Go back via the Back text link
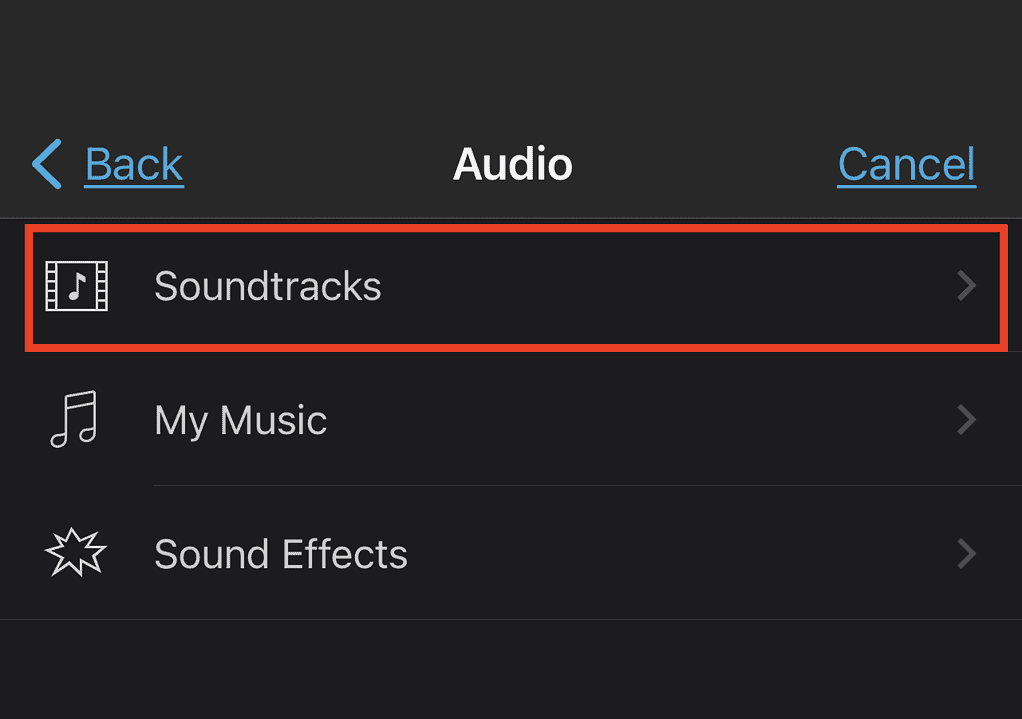Image resolution: width=1022 pixels, height=719 pixels. pos(134,164)
